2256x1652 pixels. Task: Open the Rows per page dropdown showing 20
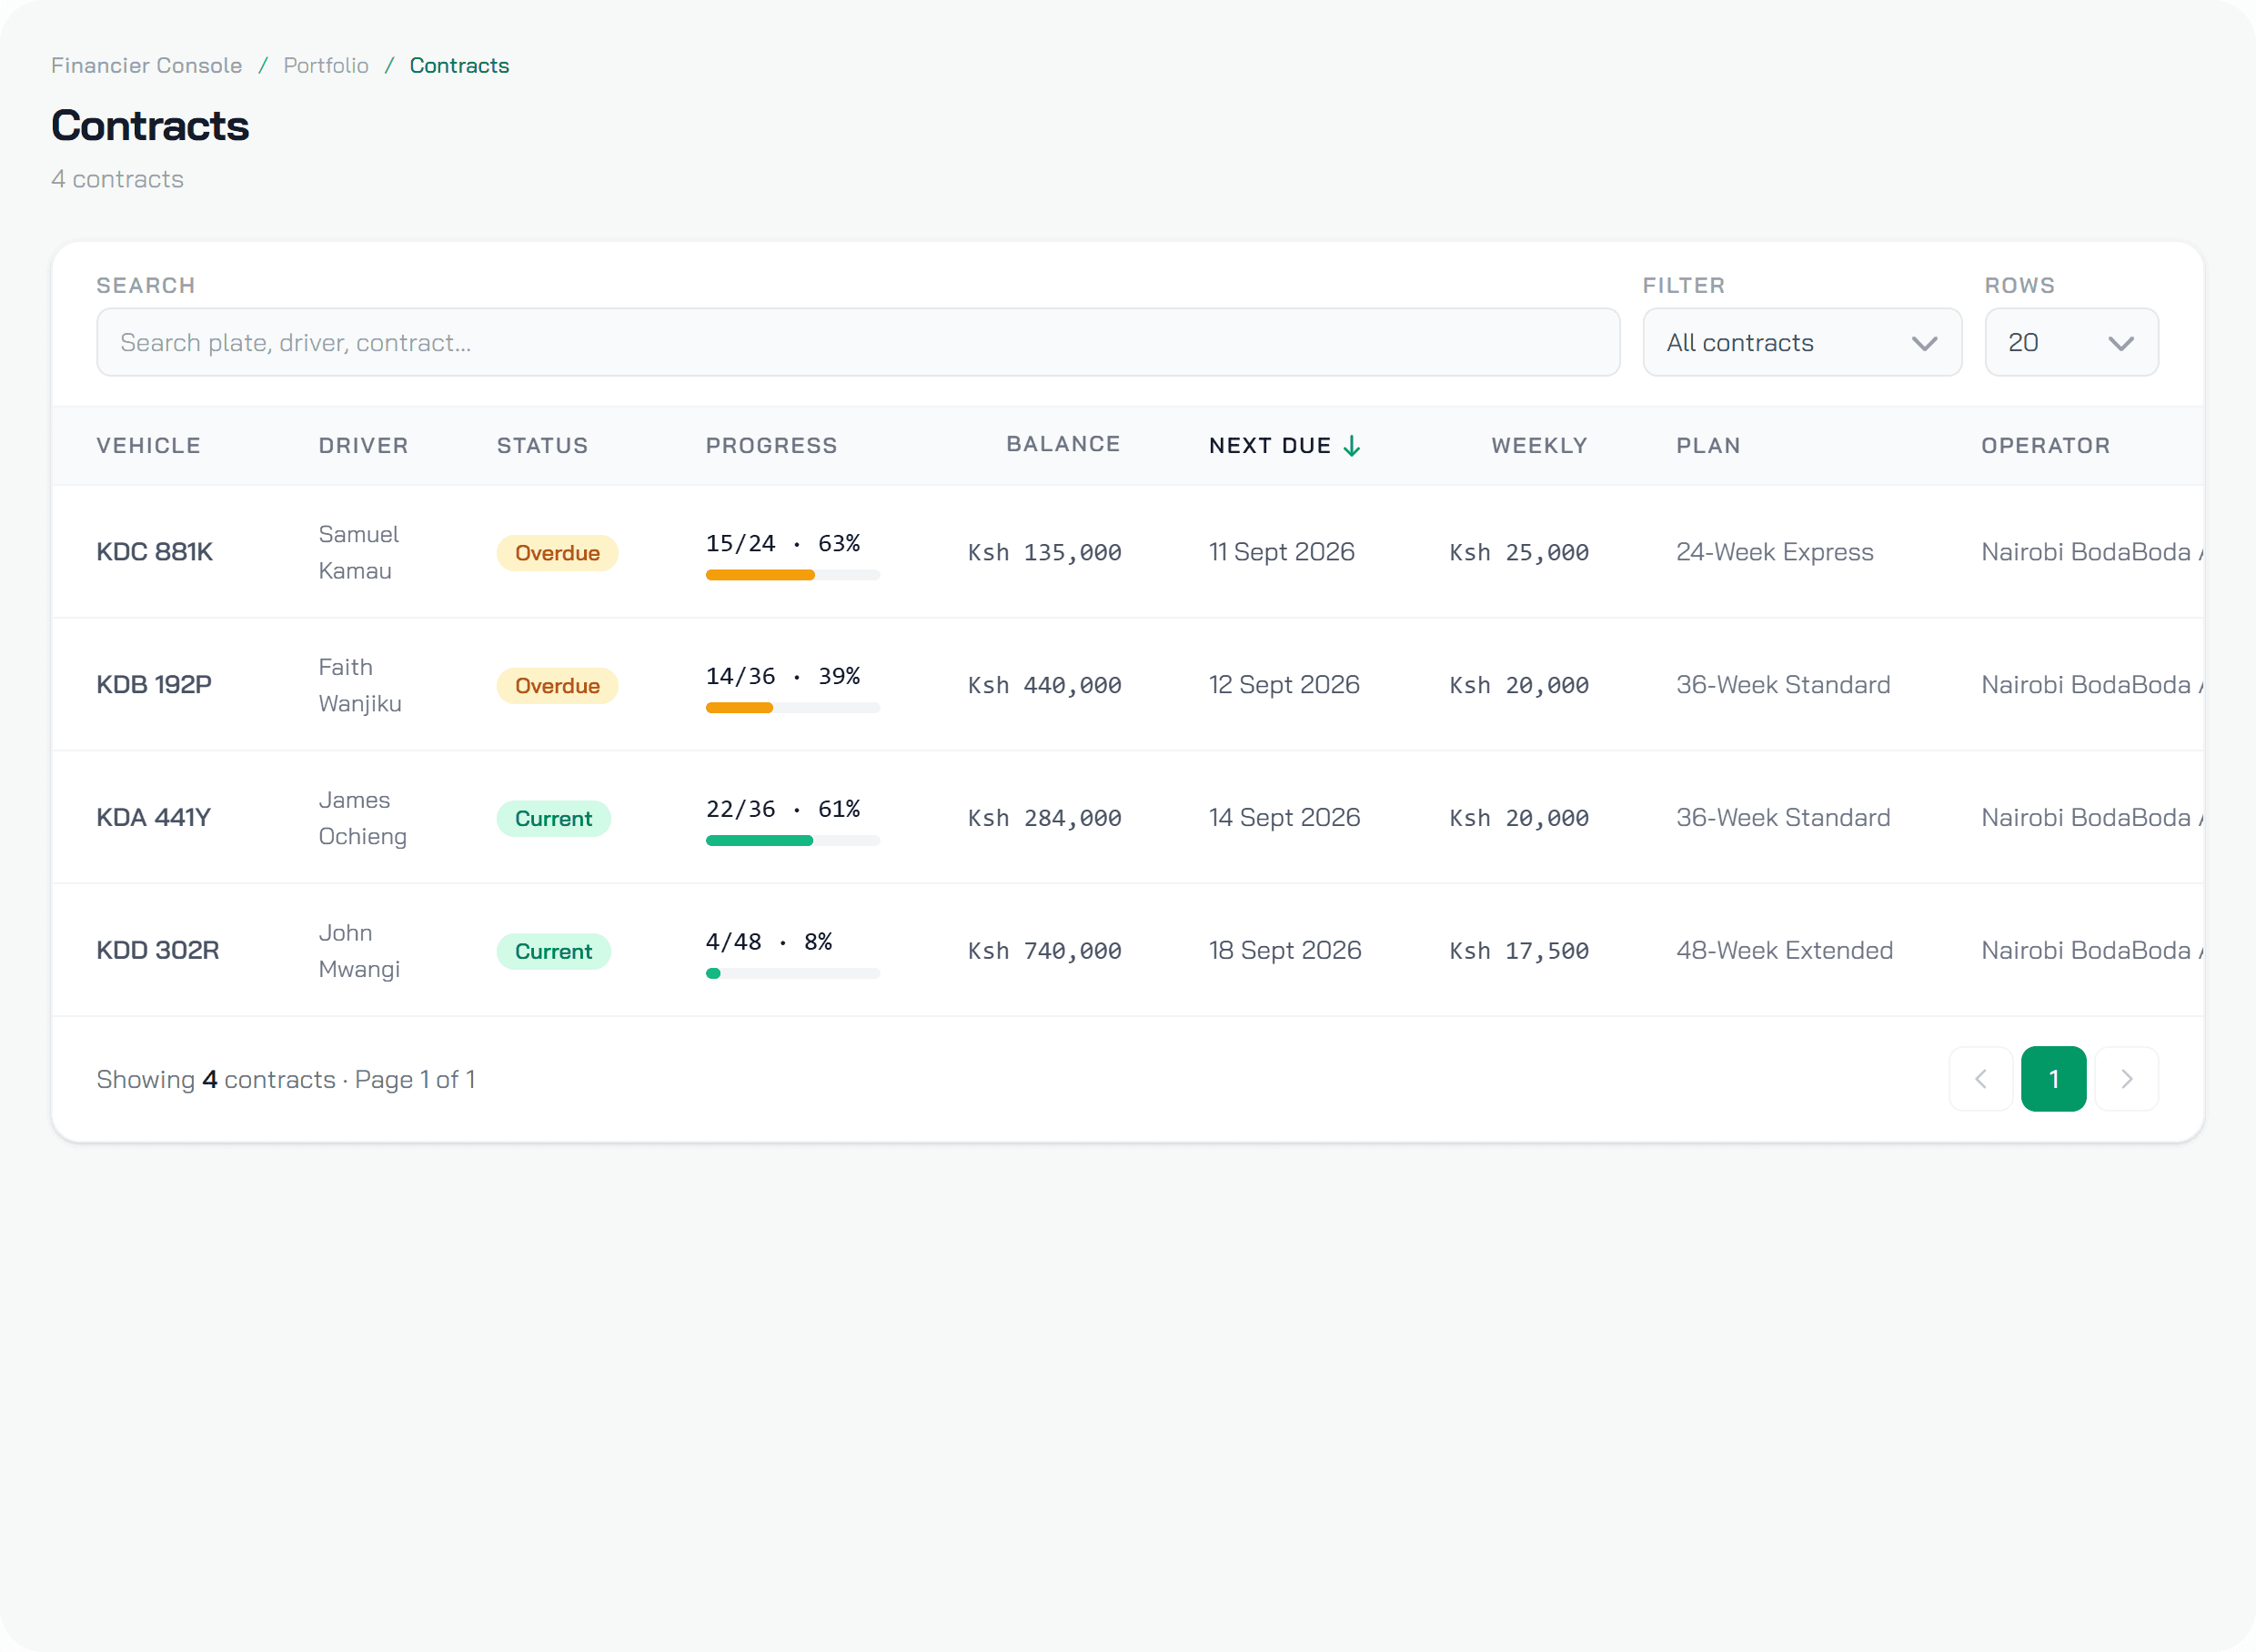pos(2071,342)
